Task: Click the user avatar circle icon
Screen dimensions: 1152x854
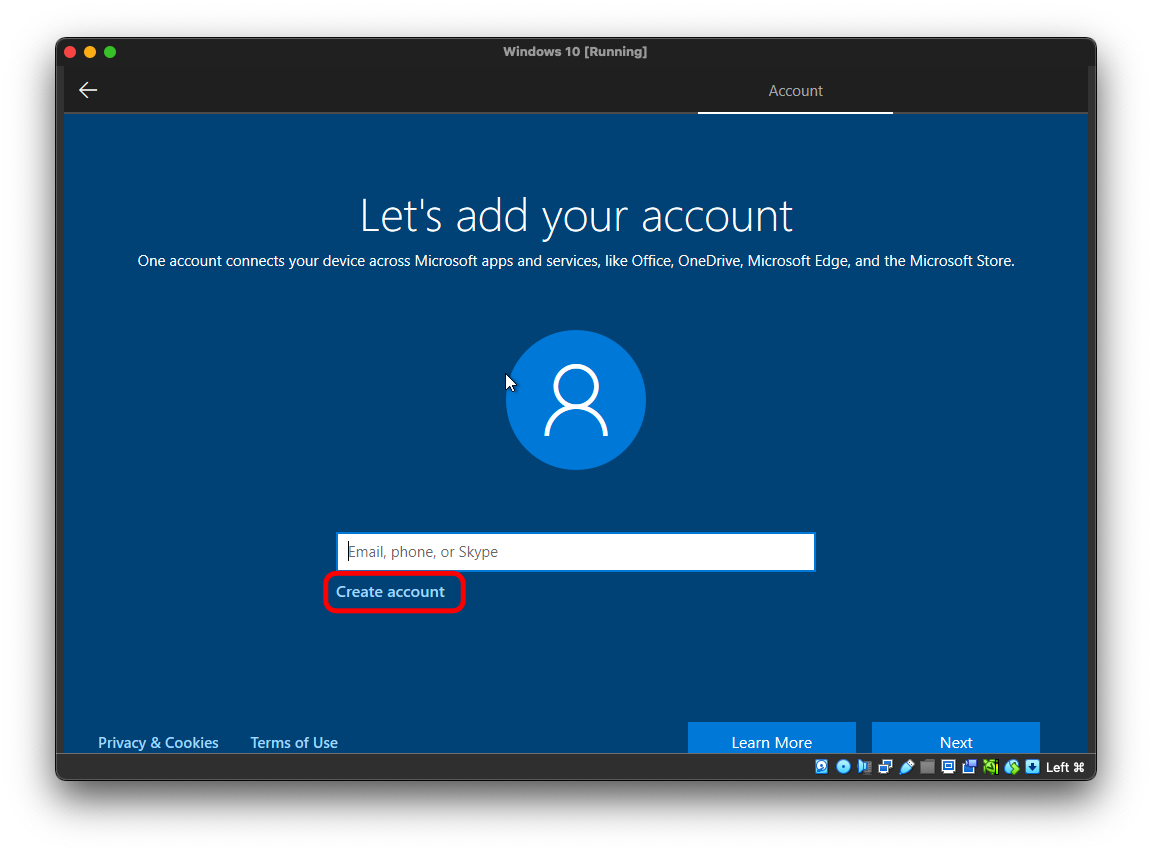Action: 575,400
